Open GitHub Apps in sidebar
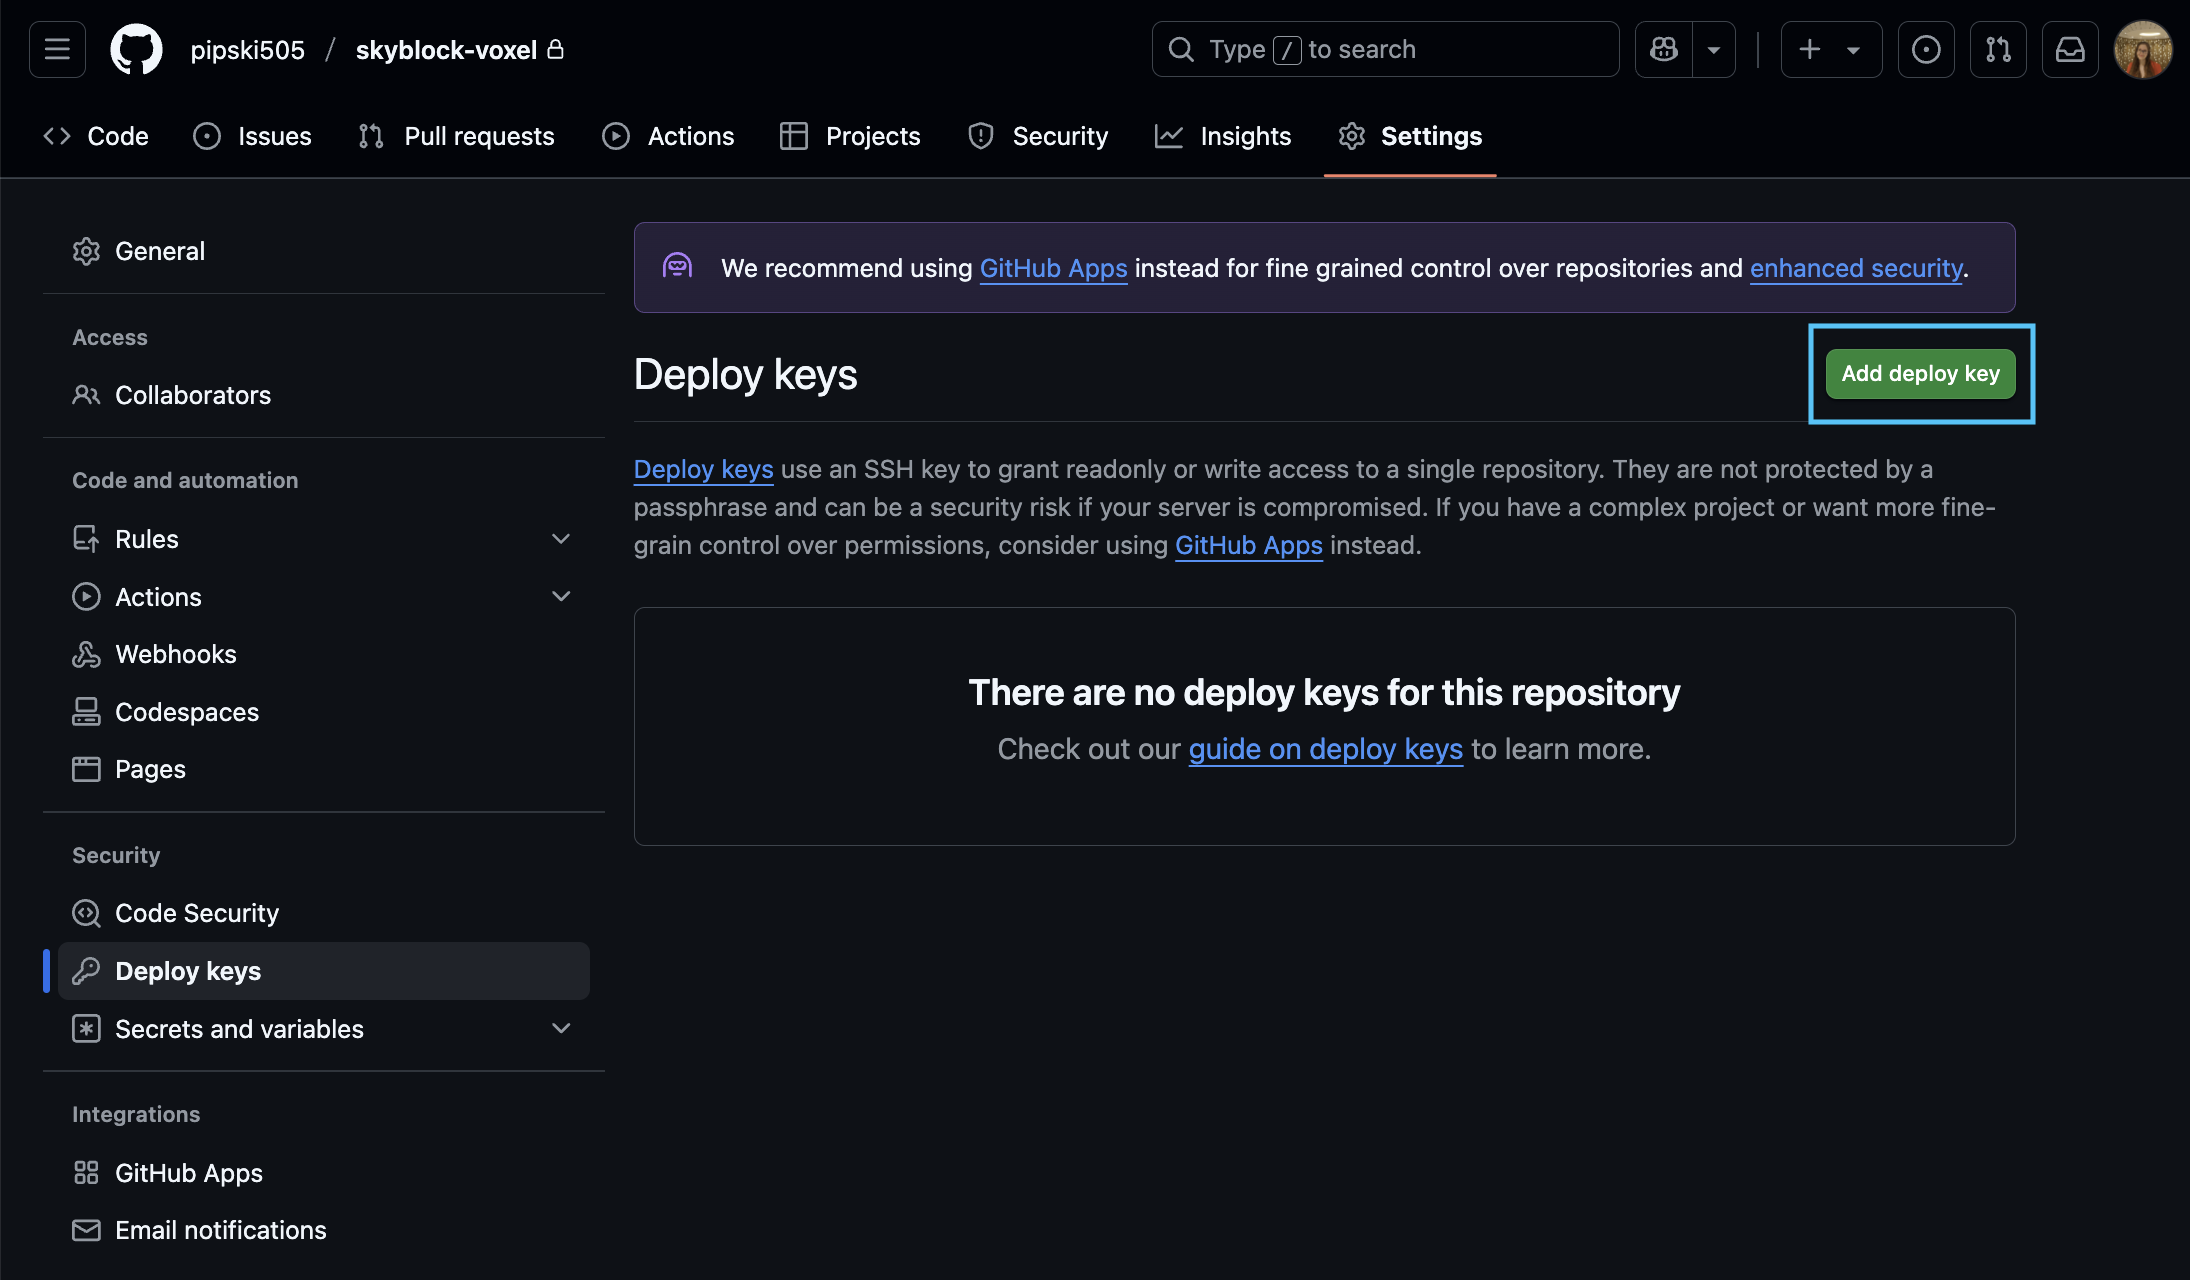Viewport: 2190px width, 1280px height. [x=324, y=1173]
